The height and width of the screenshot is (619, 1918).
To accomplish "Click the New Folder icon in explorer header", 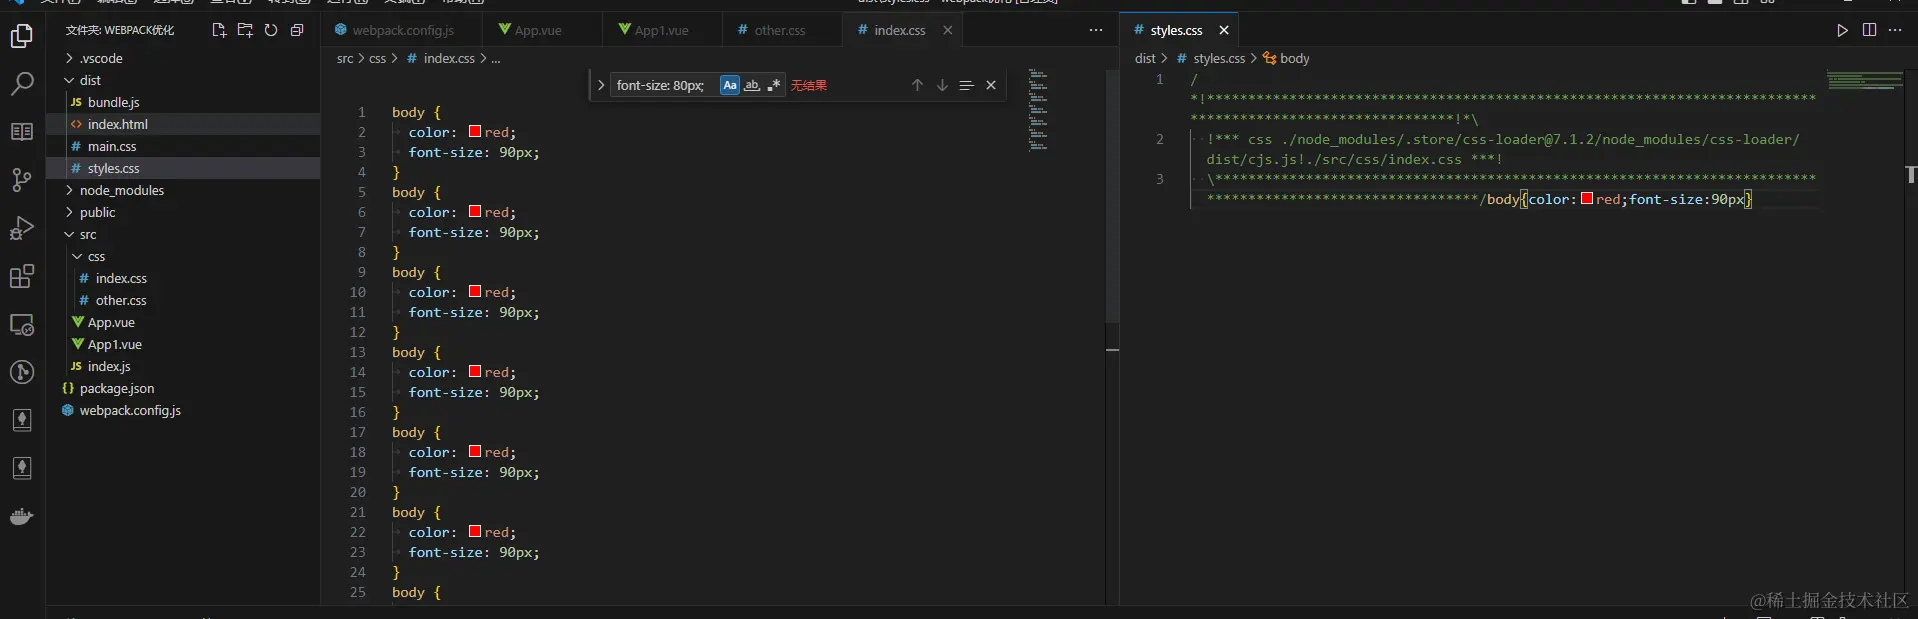I will [245, 30].
